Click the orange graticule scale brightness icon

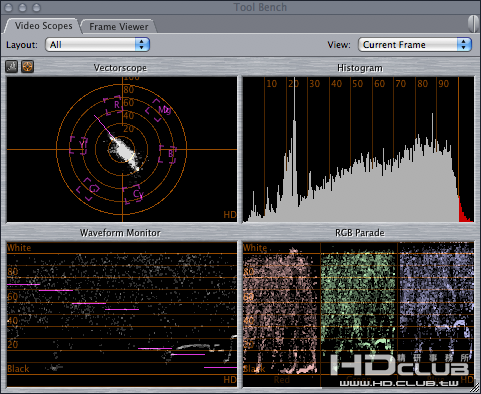[x=27, y=67]
